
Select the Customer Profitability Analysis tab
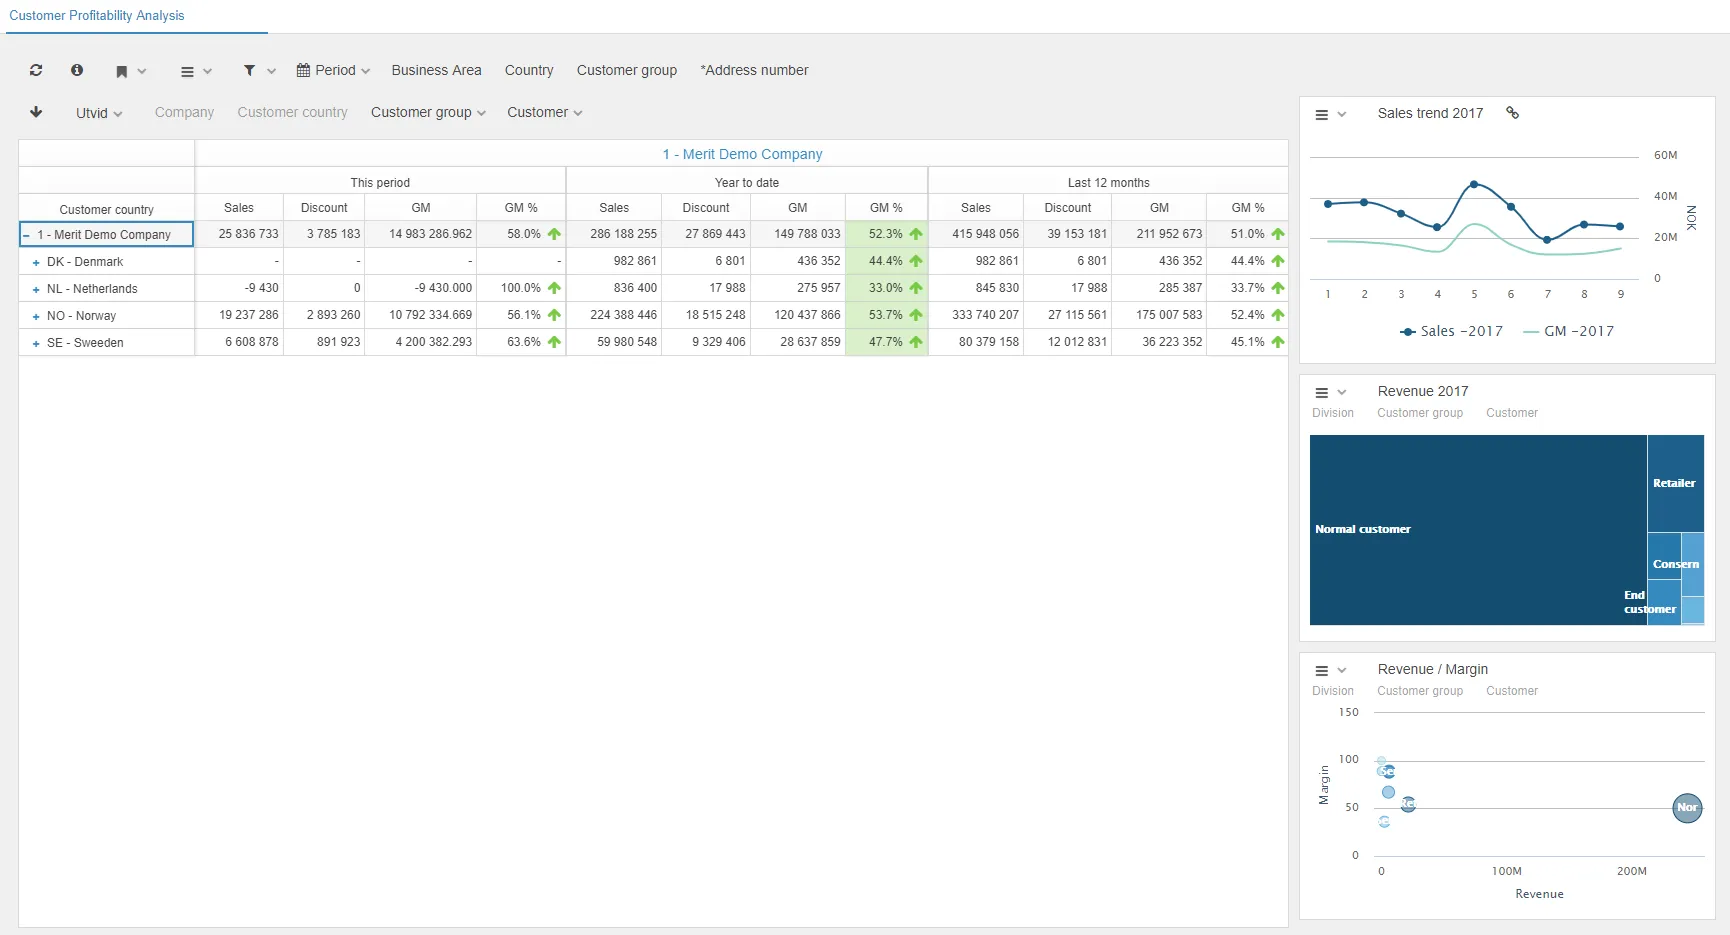96,15
